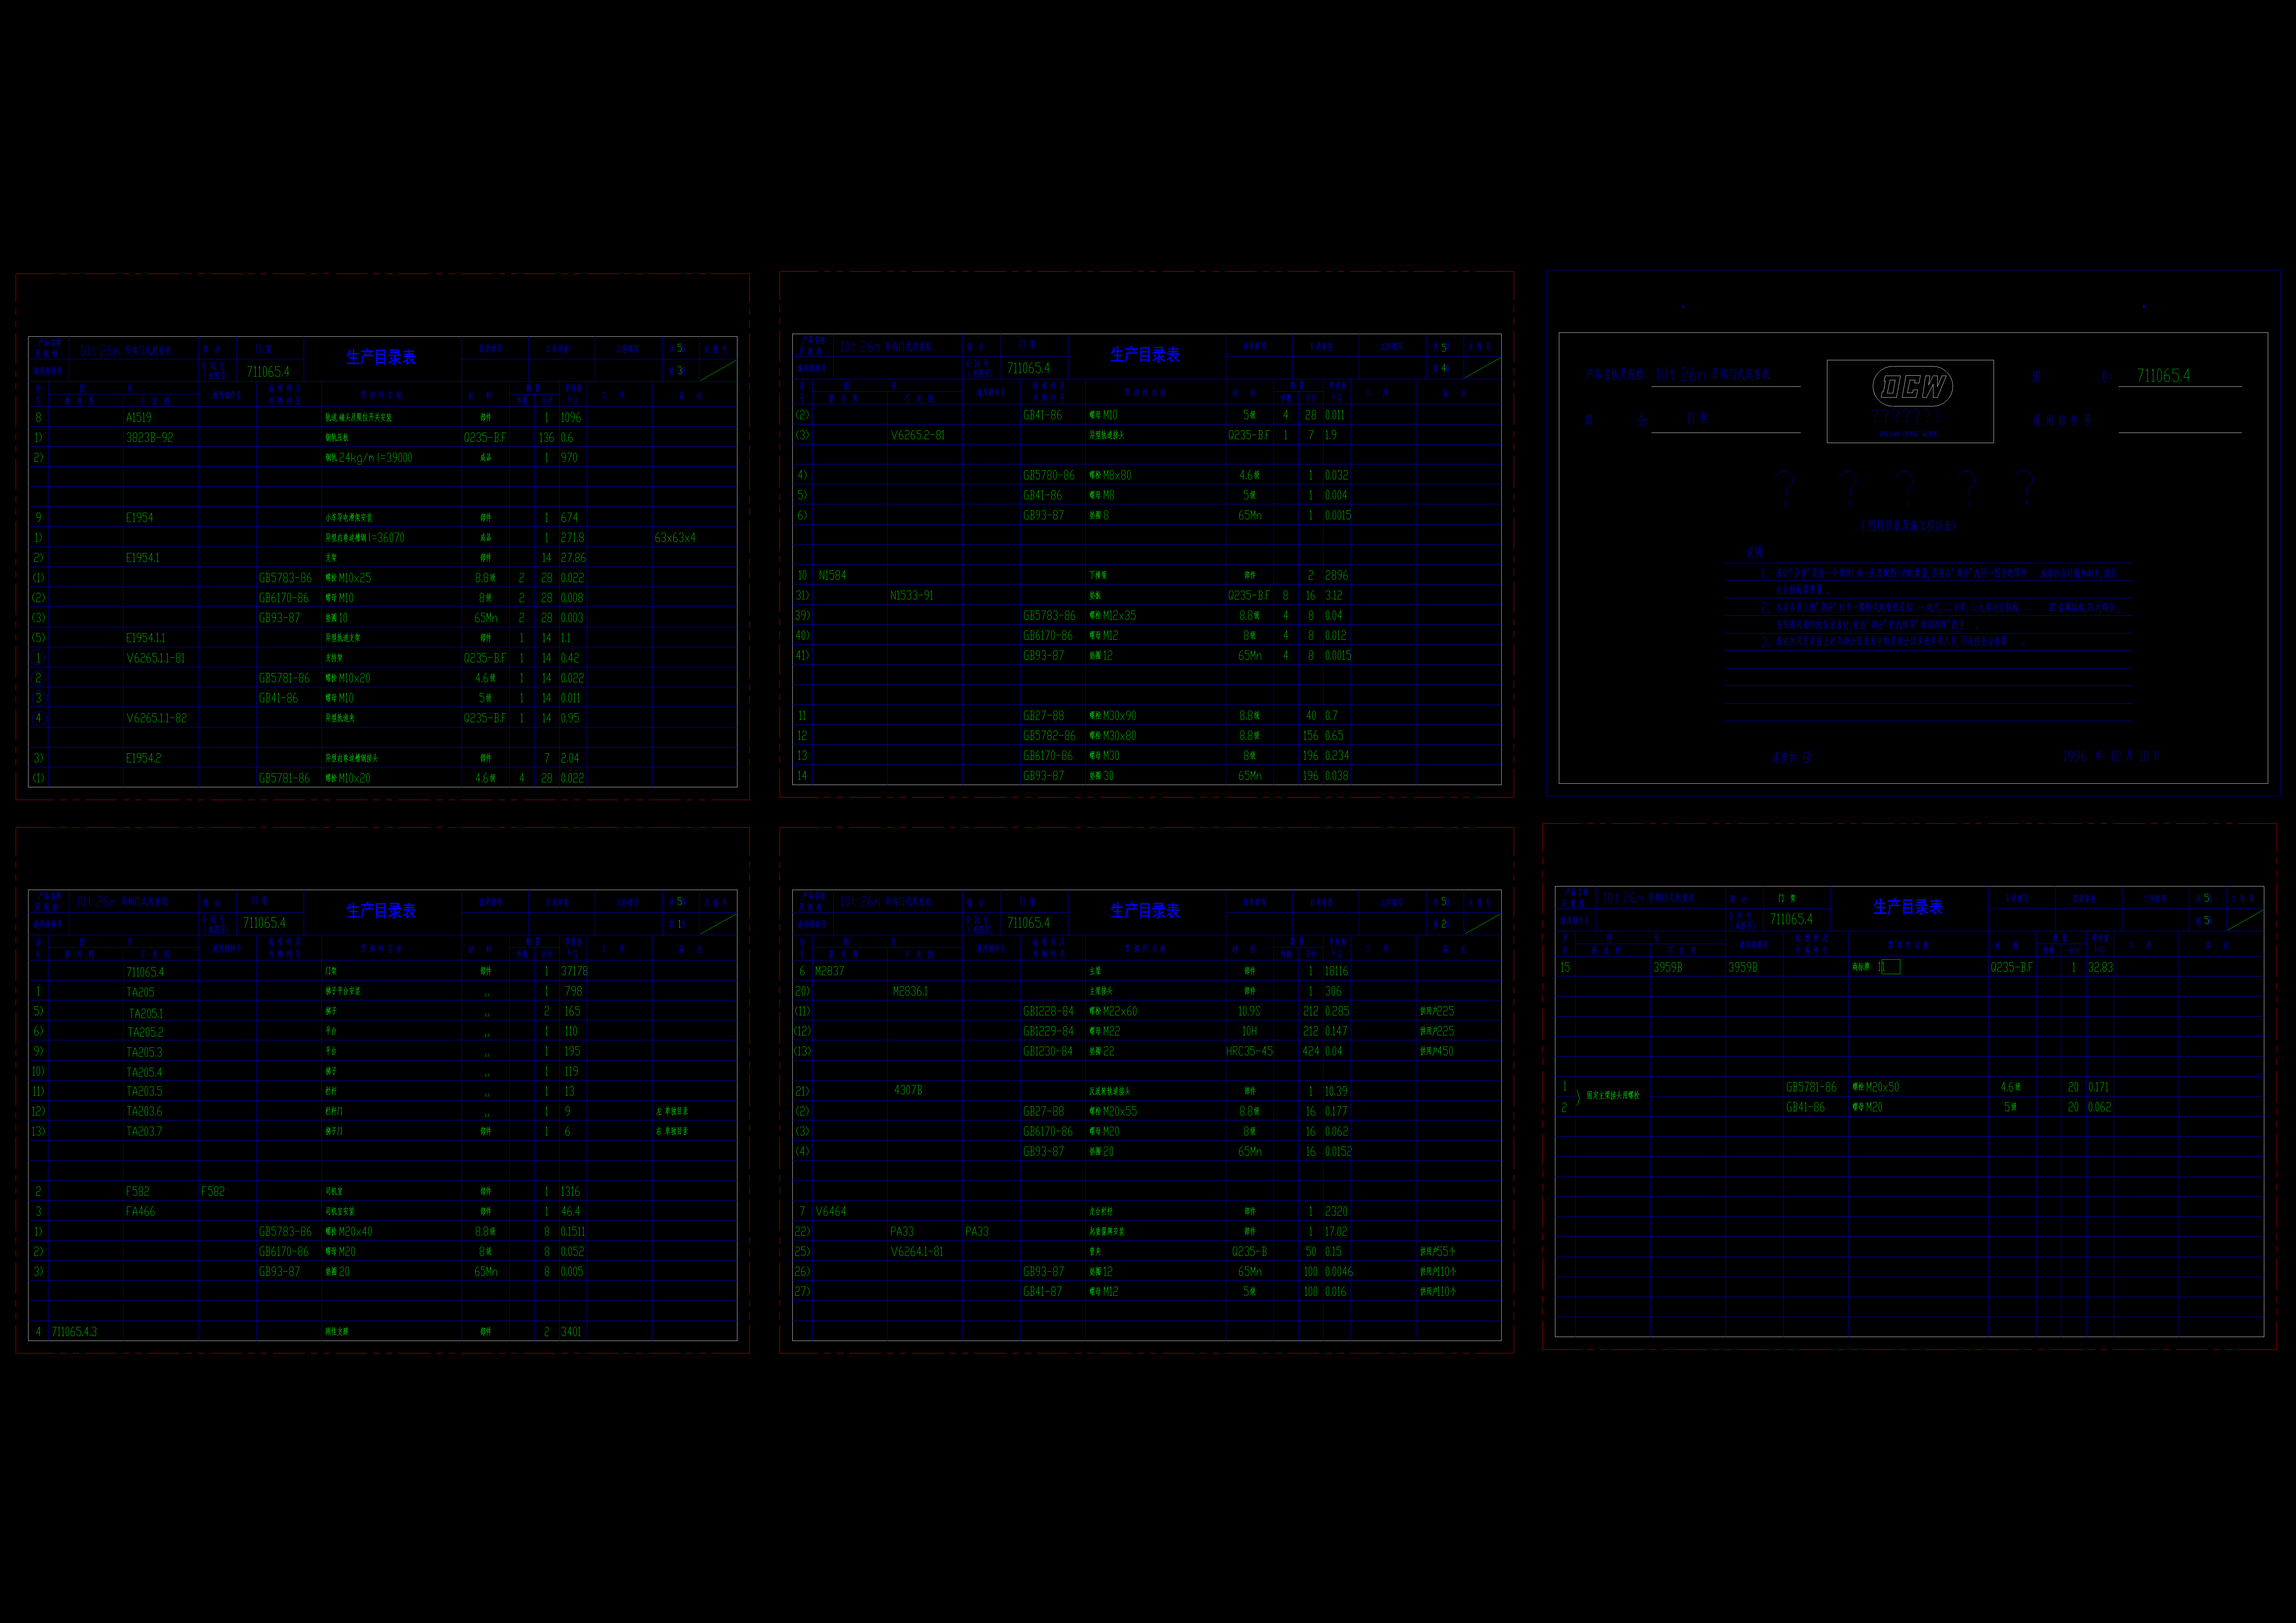
Task: Click drawing number V6265.1.1-81
Action: [x=156, y=658]
